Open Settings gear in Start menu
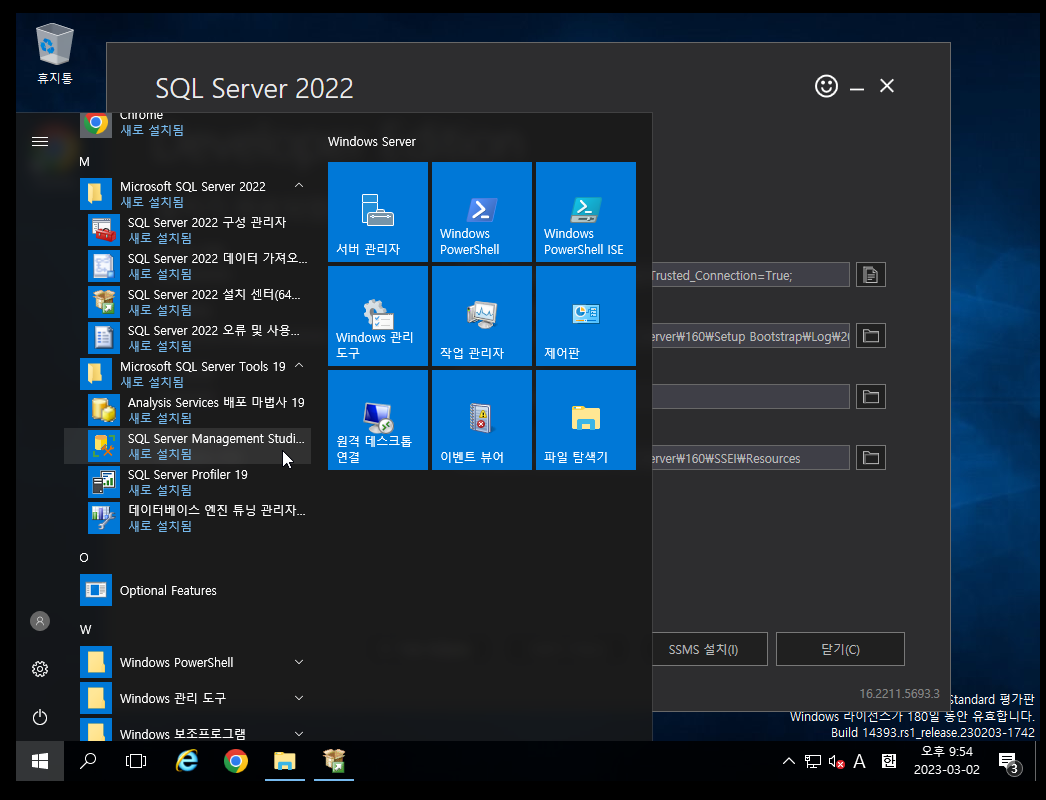The image size is (1046, 800). [x=40, y=669]
